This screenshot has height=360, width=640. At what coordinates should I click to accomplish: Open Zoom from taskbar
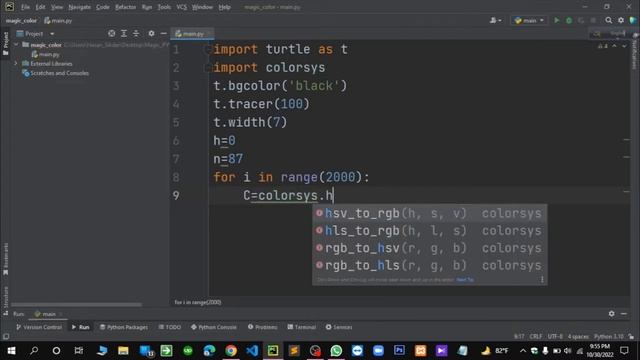(378, 351)
